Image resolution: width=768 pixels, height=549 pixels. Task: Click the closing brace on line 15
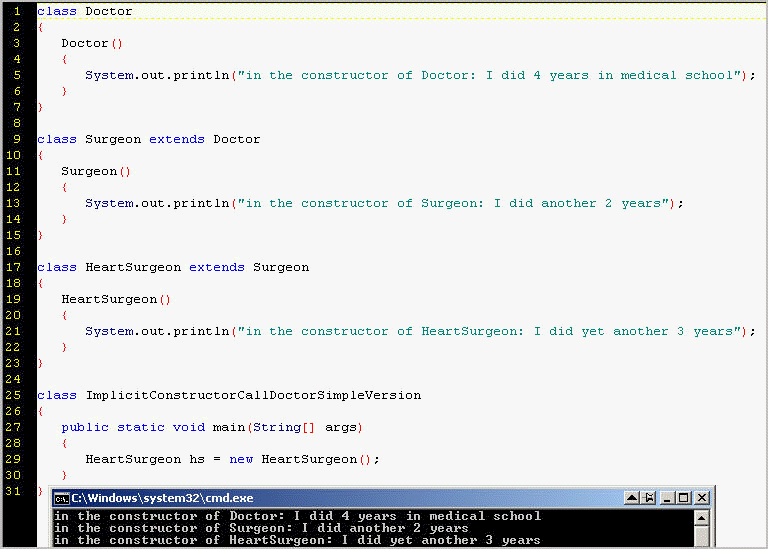click(x=40, y=236)
